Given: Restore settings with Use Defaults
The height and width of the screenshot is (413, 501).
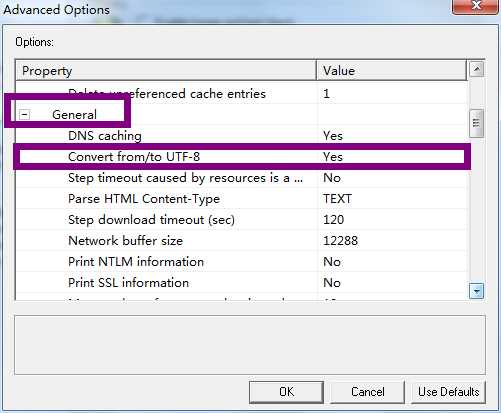Looking at the screenshot, I should click(x=448, y=392).
